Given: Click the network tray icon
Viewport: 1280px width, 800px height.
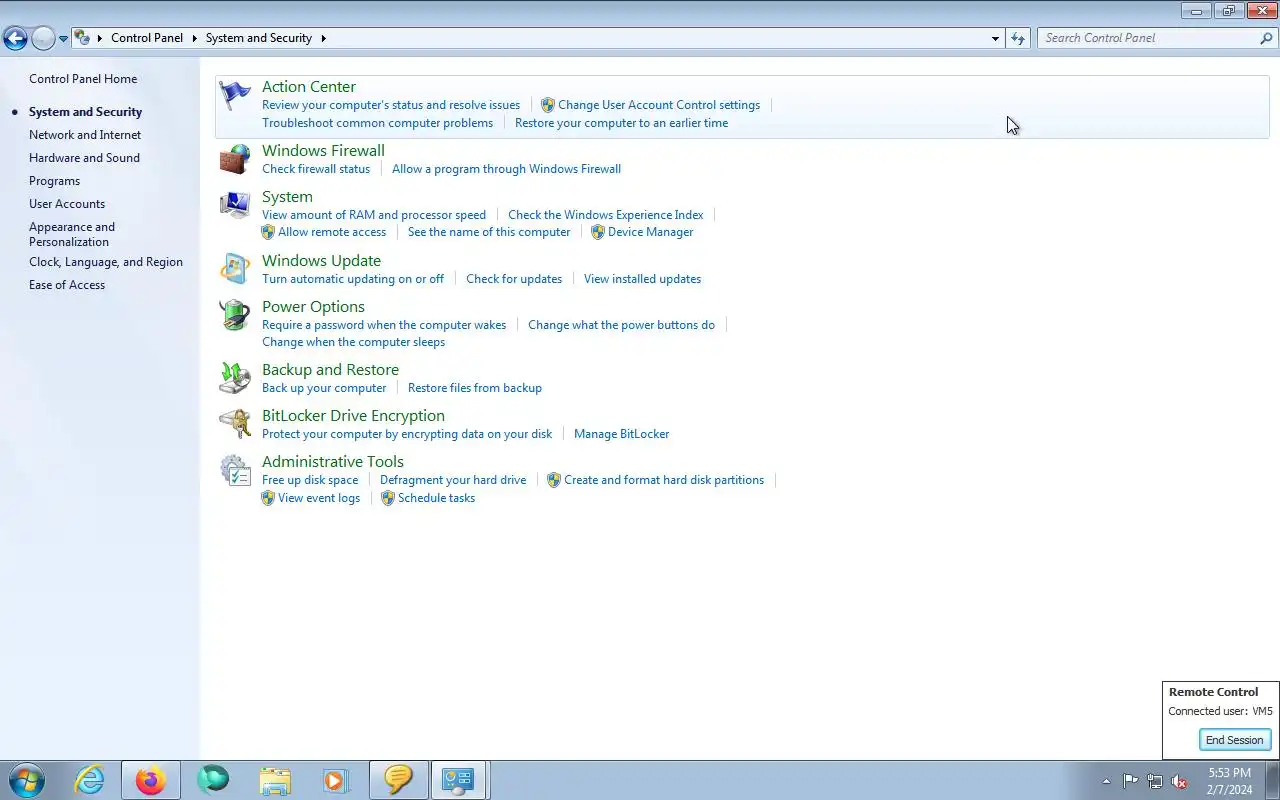Looking at the screenshot, I should pyautogui.click(x=1155, y=781).
